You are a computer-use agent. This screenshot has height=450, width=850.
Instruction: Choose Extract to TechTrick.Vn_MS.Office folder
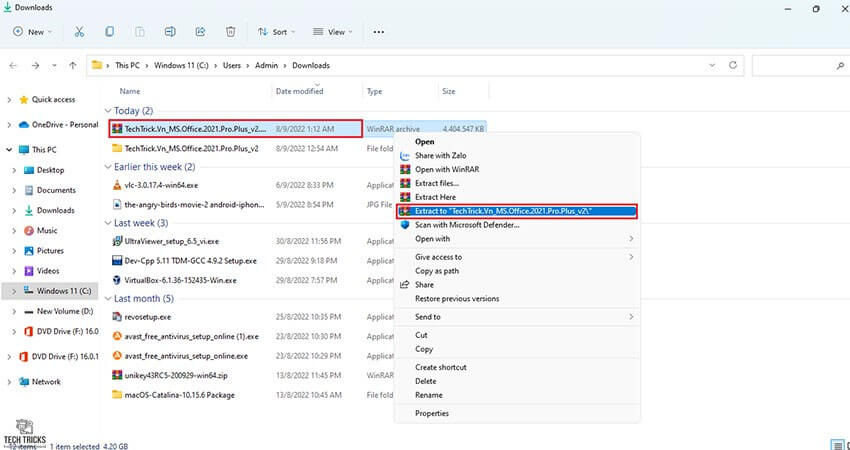click(517, 211)
